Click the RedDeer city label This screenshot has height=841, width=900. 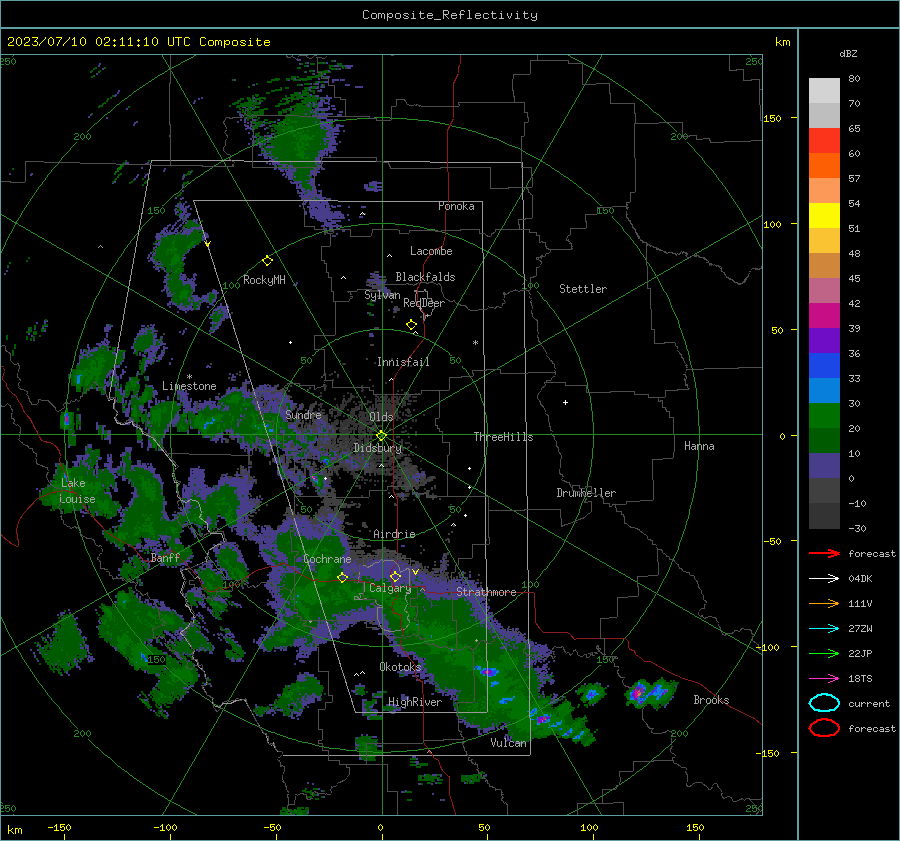tap(424, 303)
